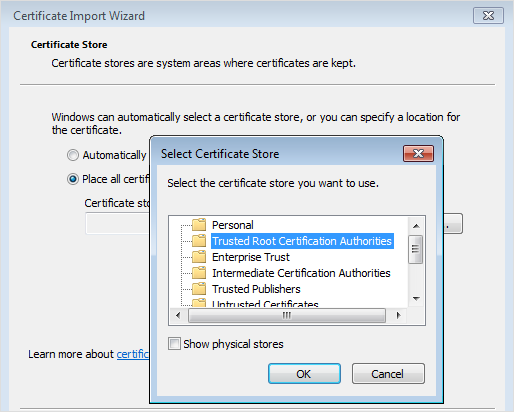The height and width of the screenshot is (412, 514).
Task: Click the vertical scrollbar thumb in store list
Action: pos(416,249)
